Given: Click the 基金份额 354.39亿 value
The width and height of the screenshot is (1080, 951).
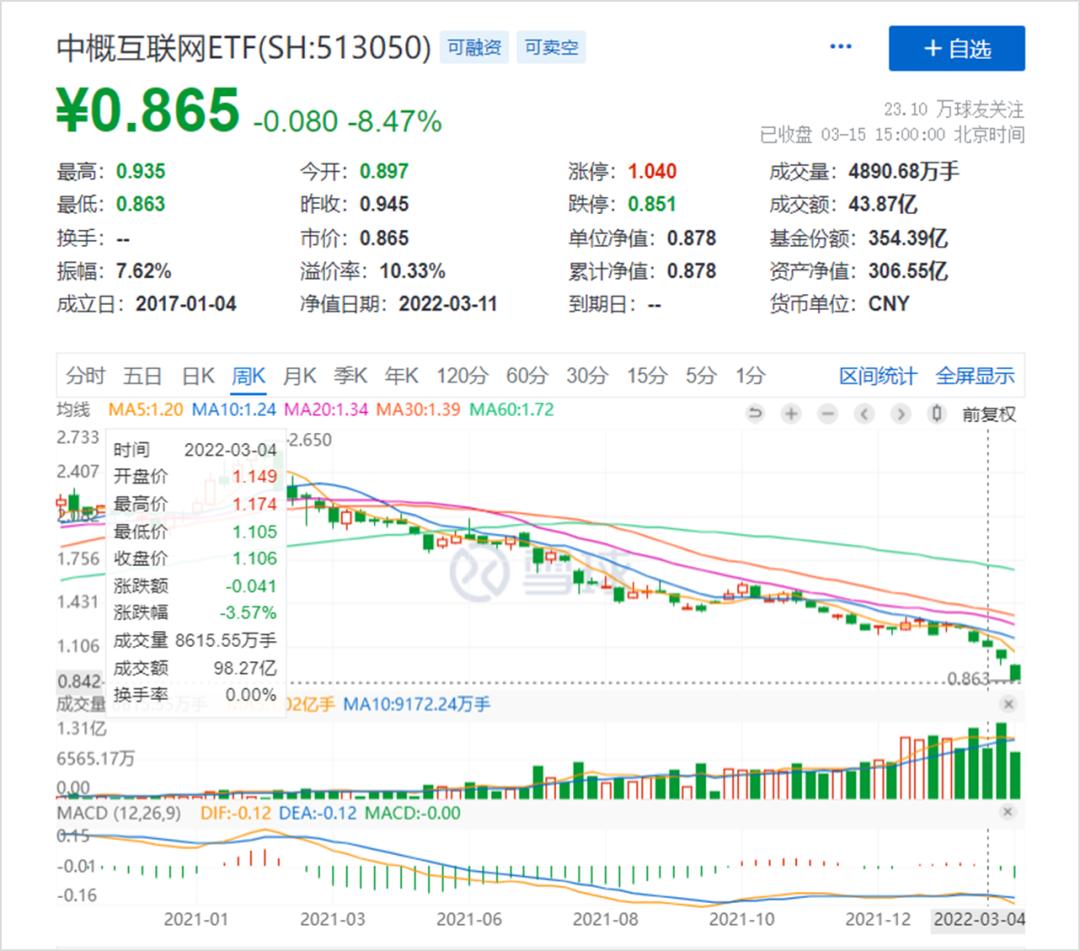Looking at the screenshot, I should [x=908, y=238].
